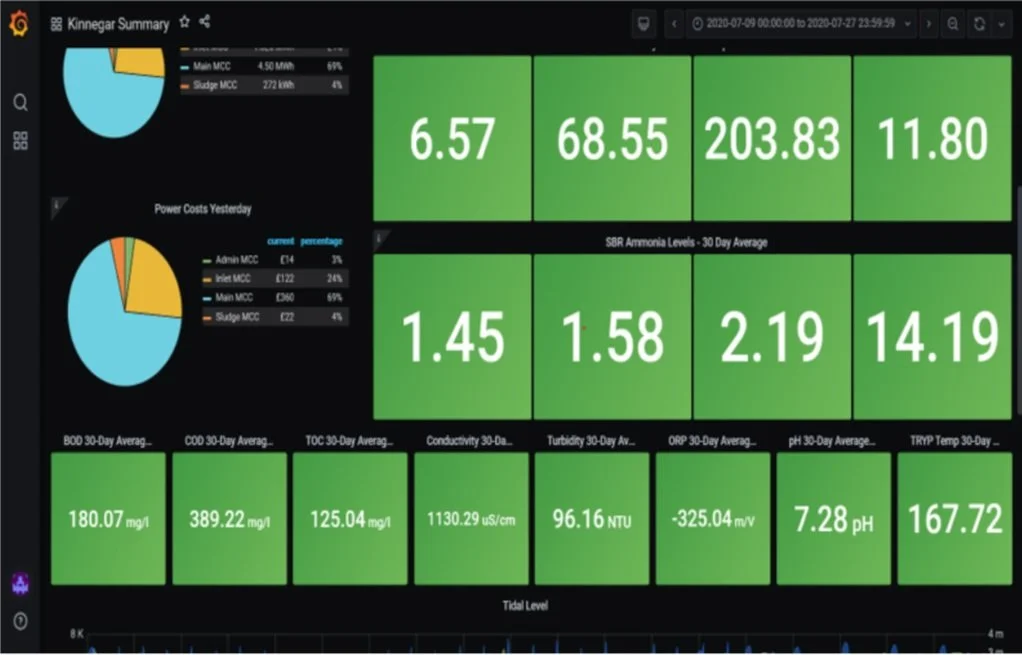Click the 1.45 ammonia stat panel
Viewport: 1022px width, 655px height.
[x=452, y=336]
